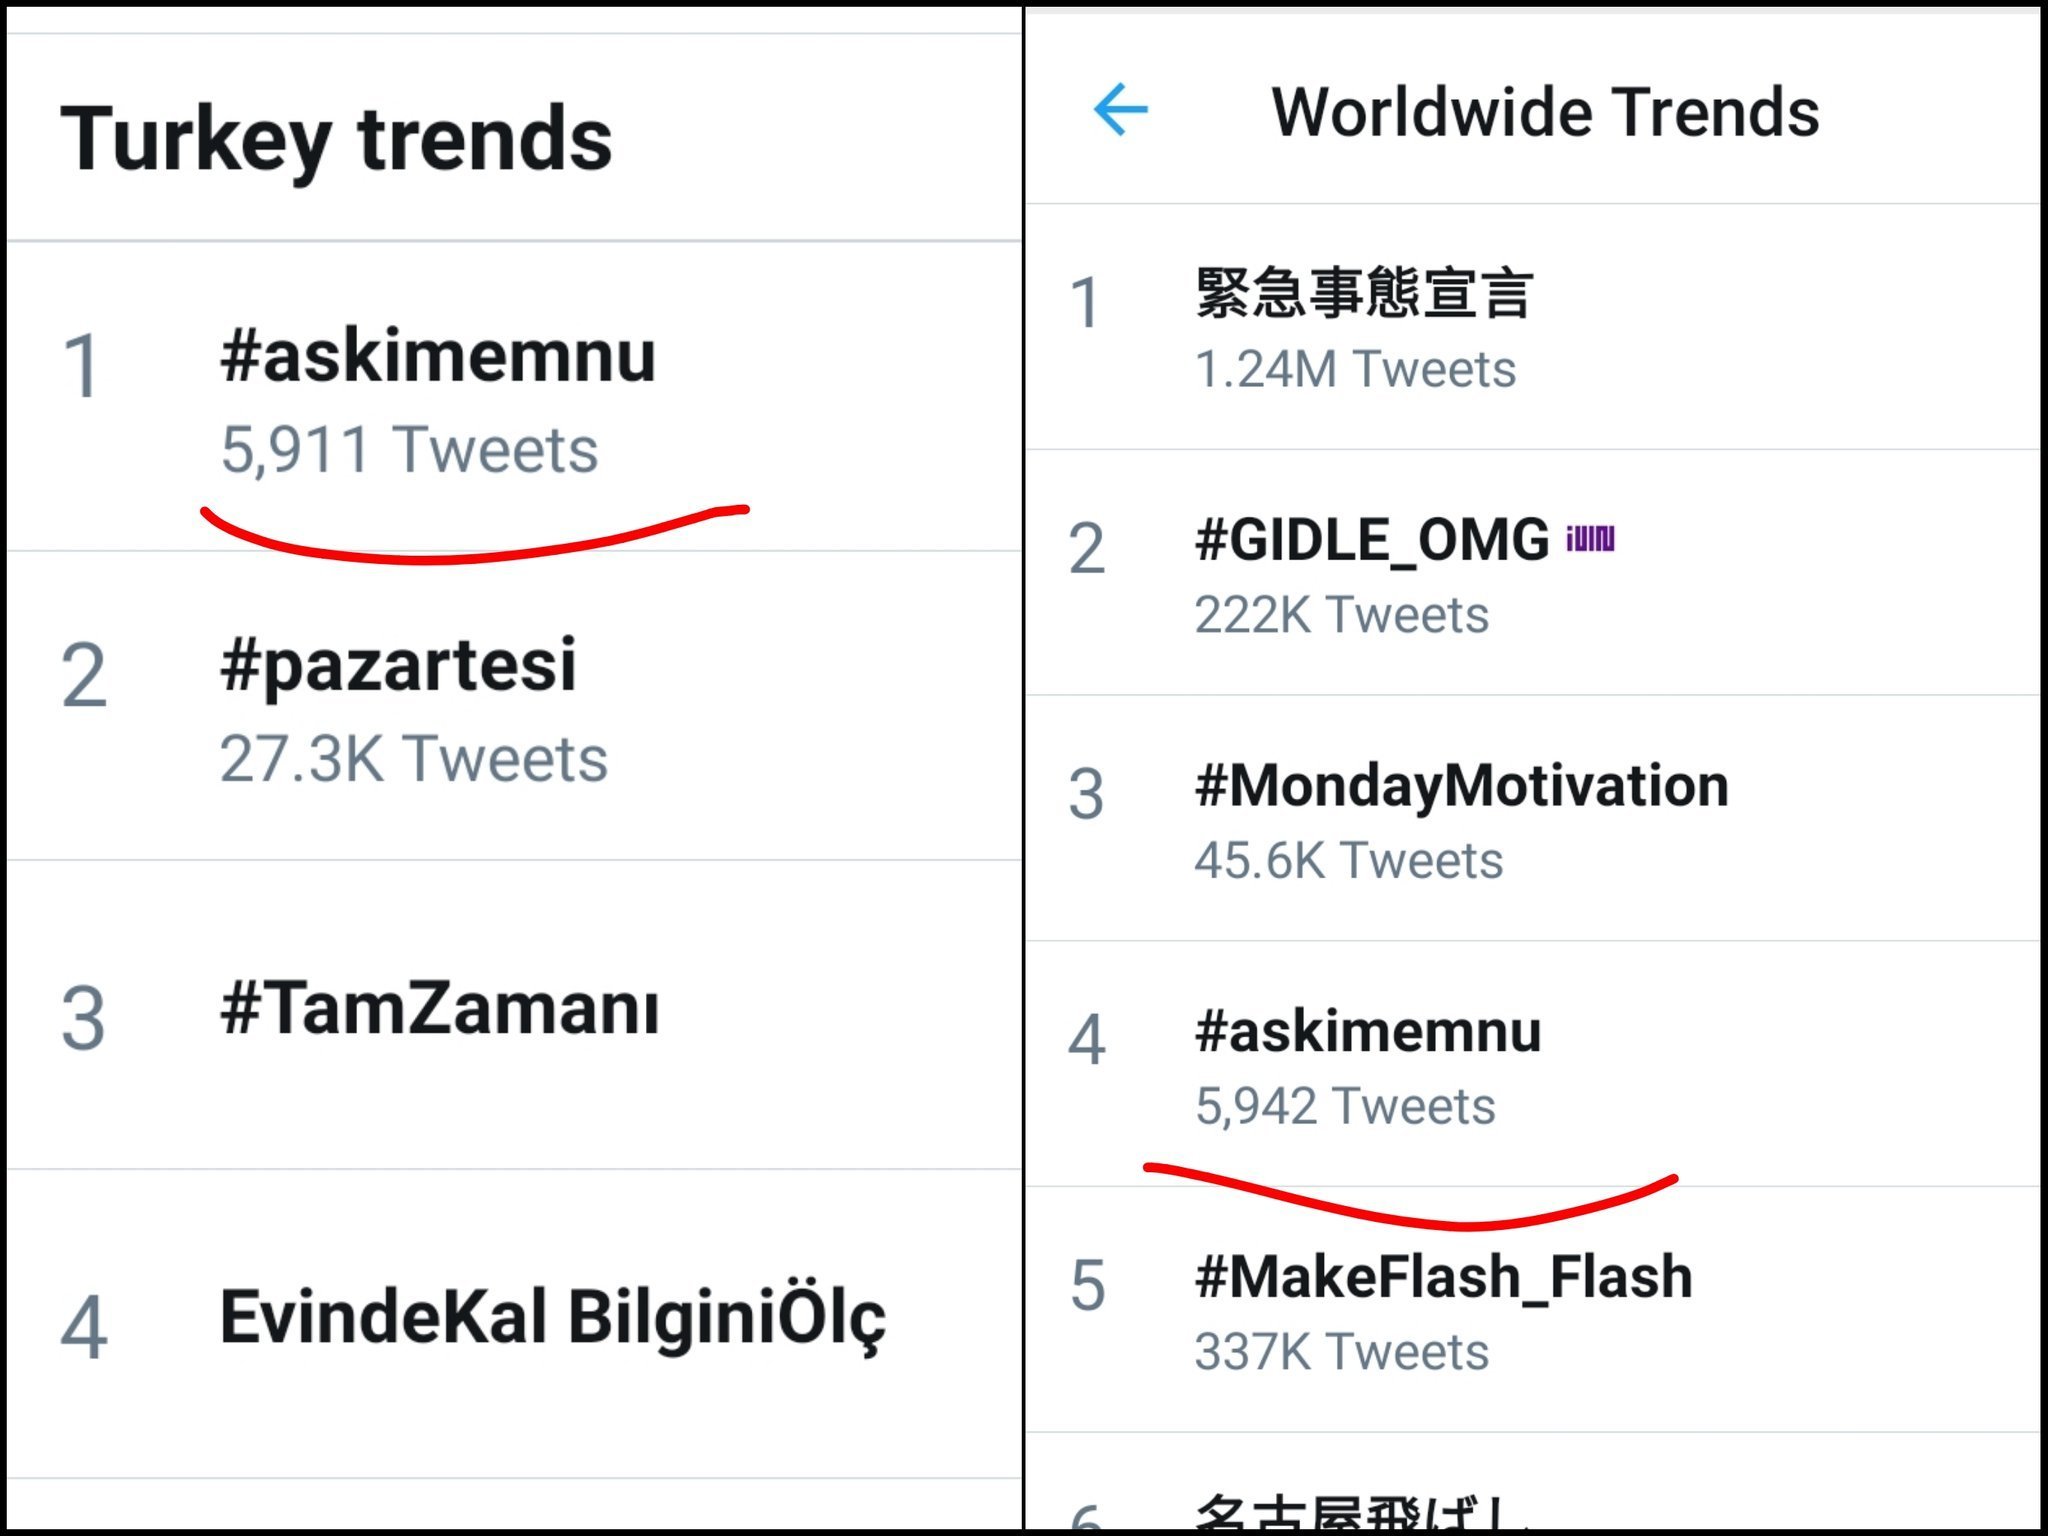2048x1536 pixels.
Task: Click the 337K Tweets count
Action: coord(1342,1353)
